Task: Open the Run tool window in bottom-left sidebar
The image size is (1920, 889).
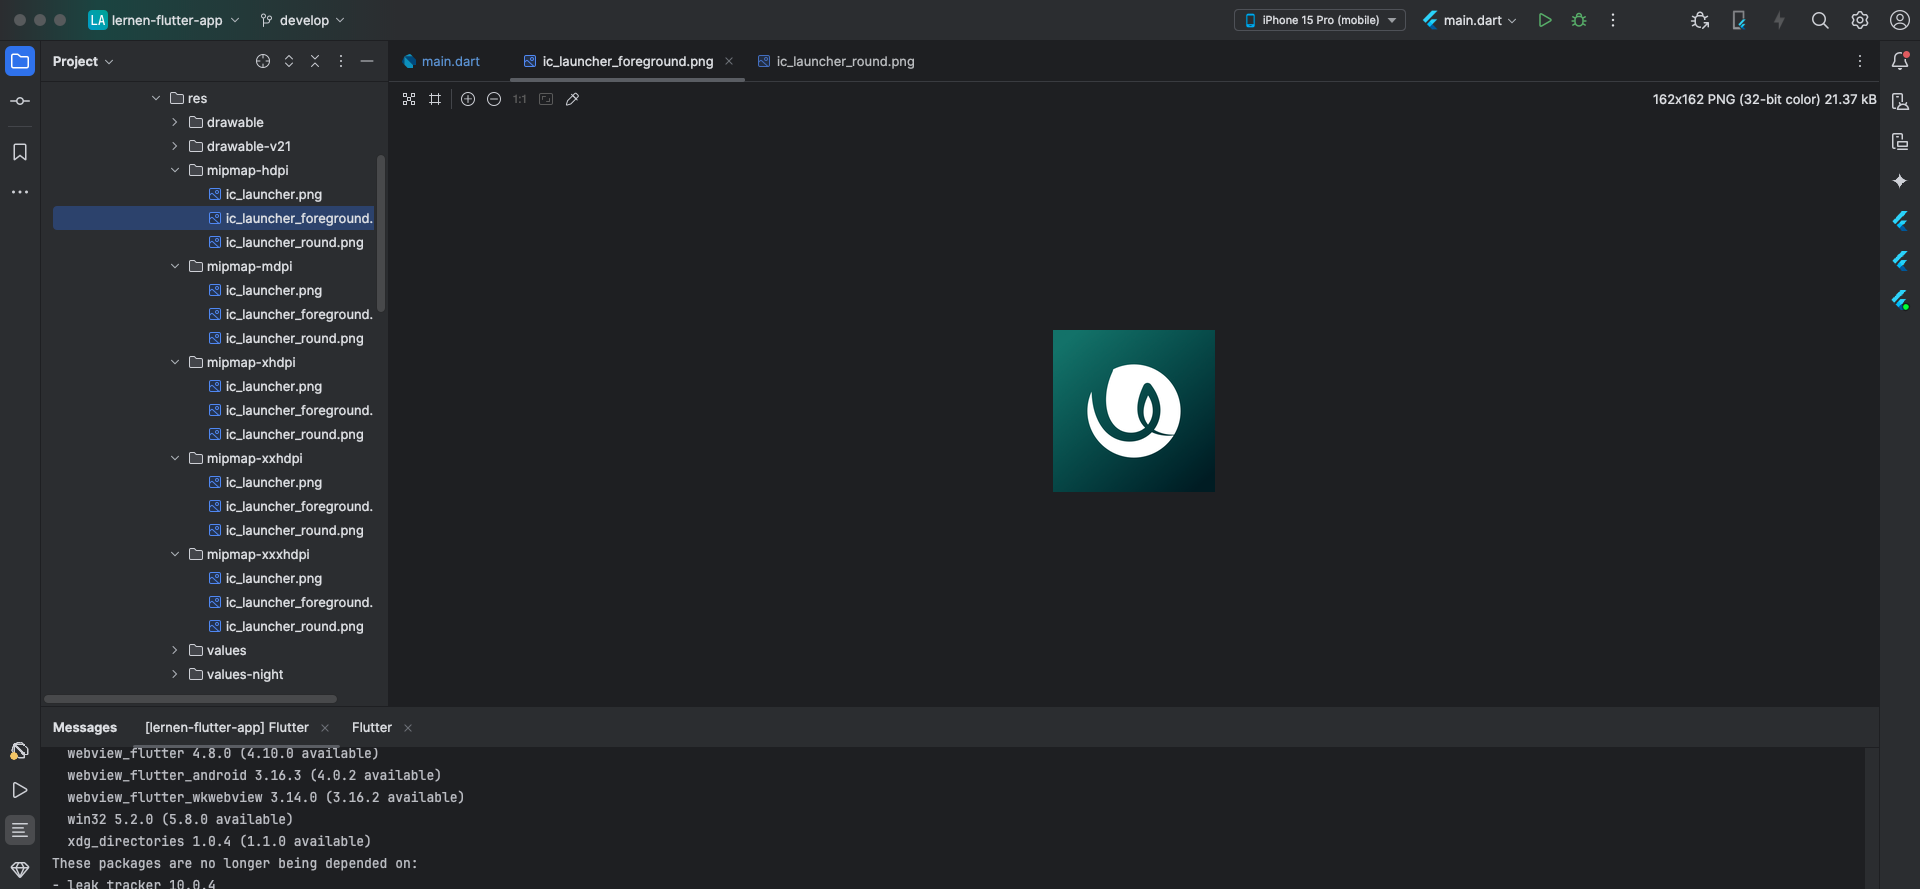Action: 20,790
